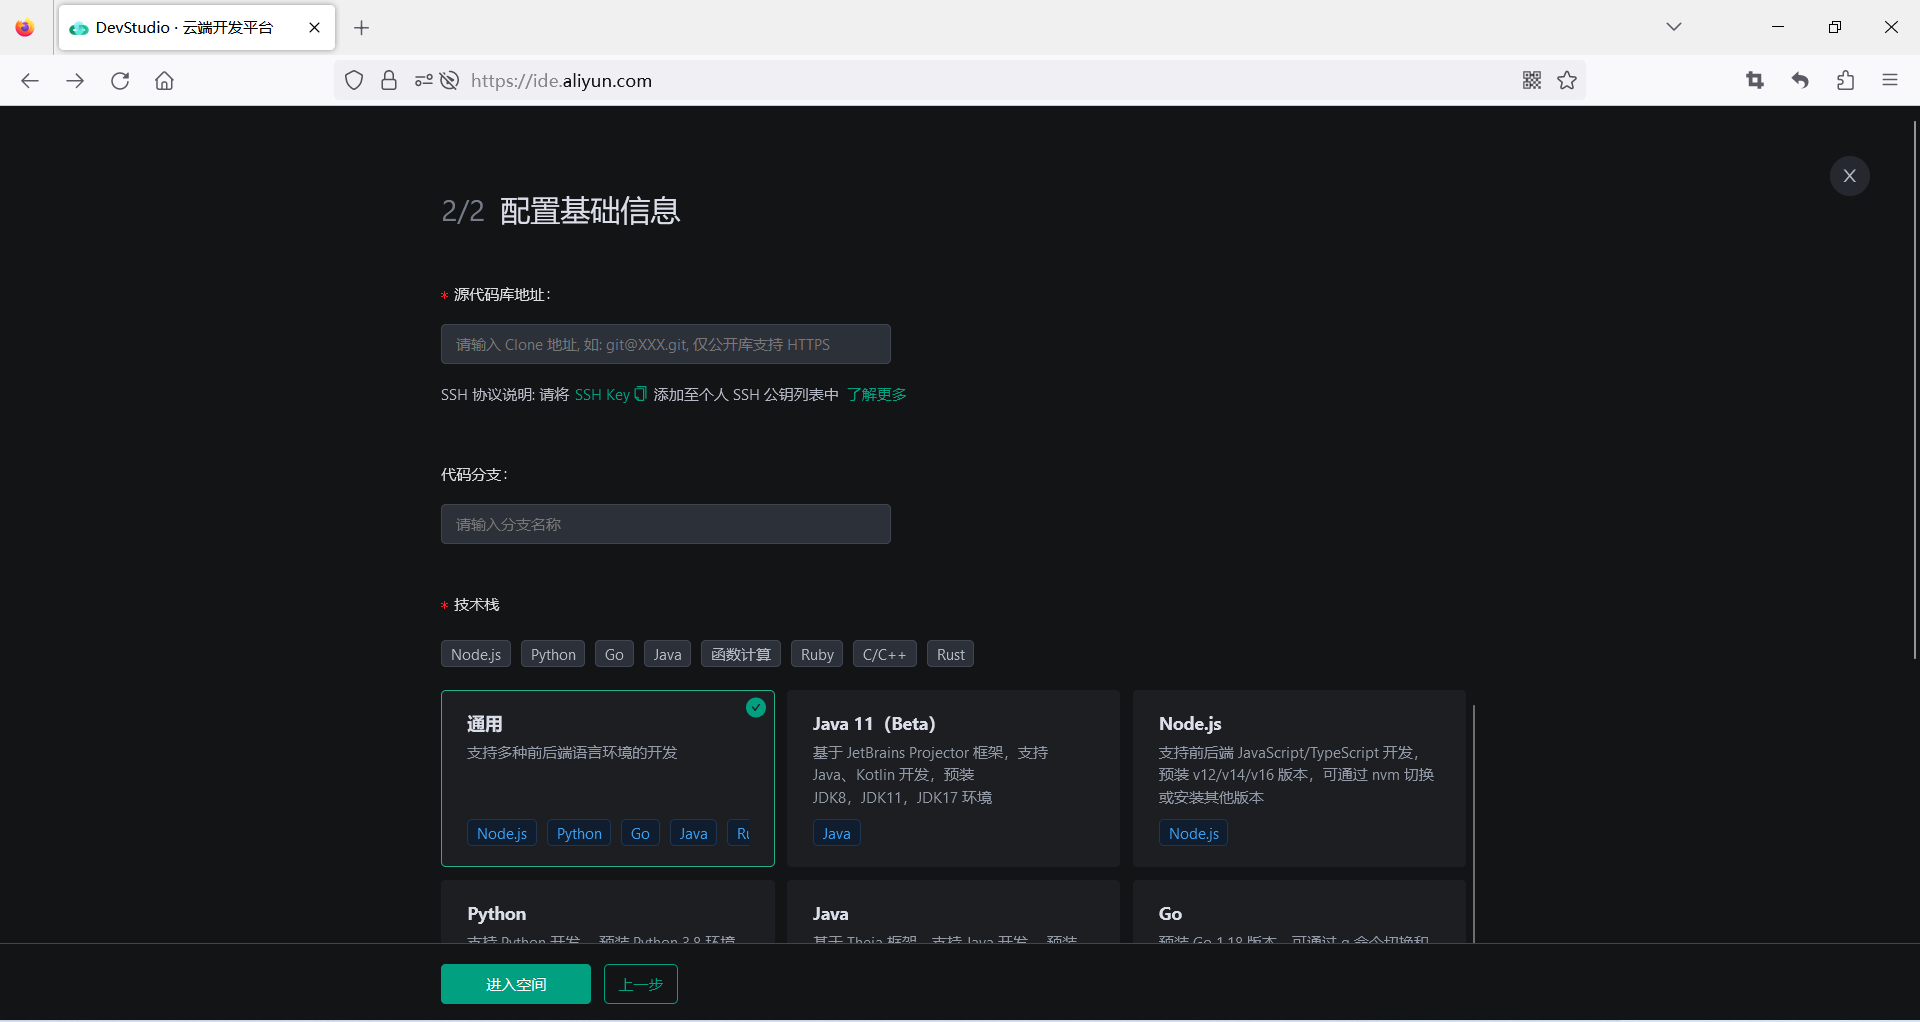This screenshot has height=1022, width=1920.
Task: Click the Go tag inside the 通用 card
Action: [x=640, y=833]
